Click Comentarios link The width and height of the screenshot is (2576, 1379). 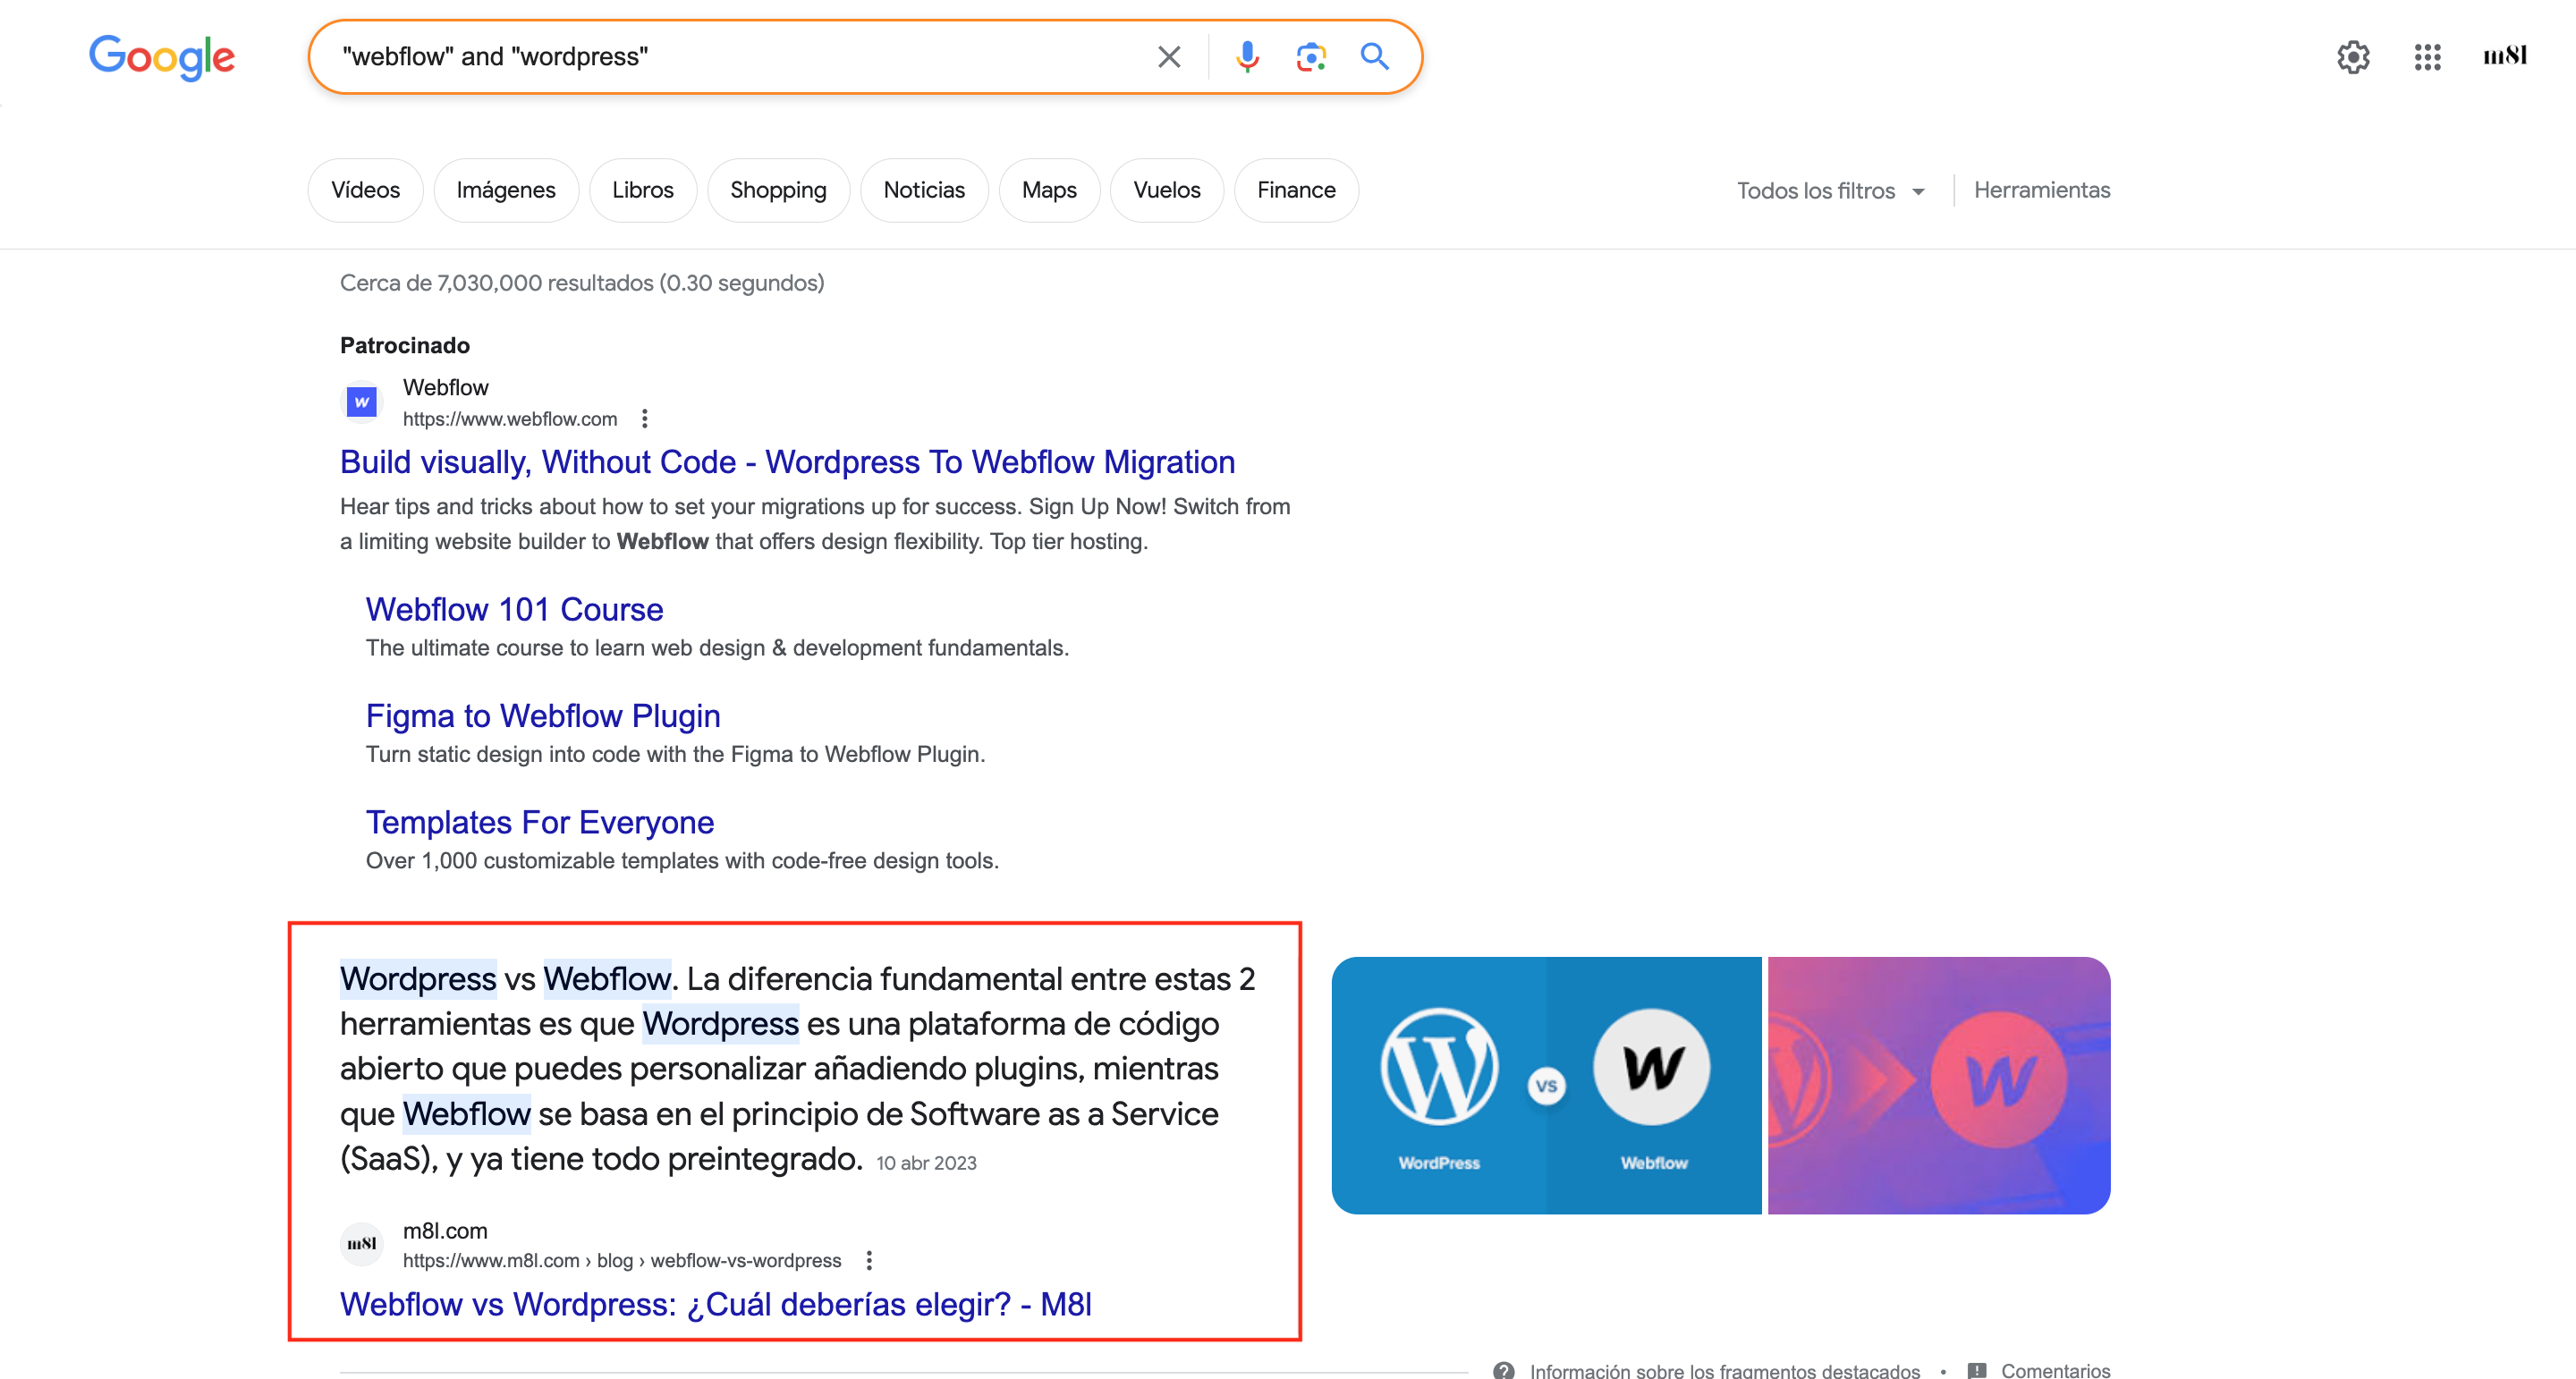coord(2055,1371)
